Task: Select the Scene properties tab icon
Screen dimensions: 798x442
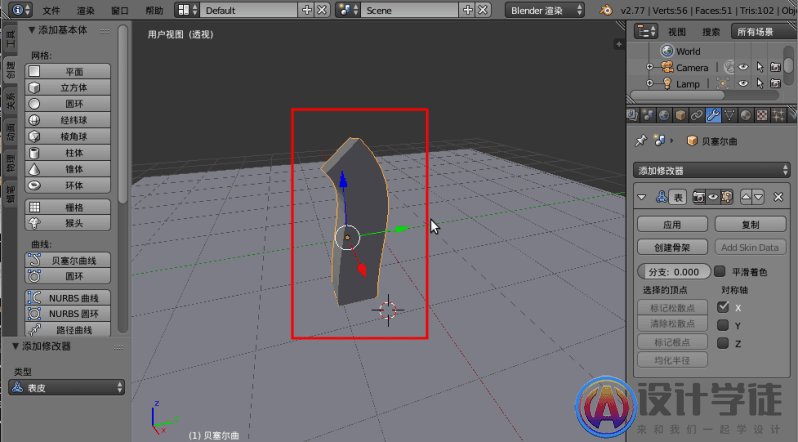Action: pos(648,116)
